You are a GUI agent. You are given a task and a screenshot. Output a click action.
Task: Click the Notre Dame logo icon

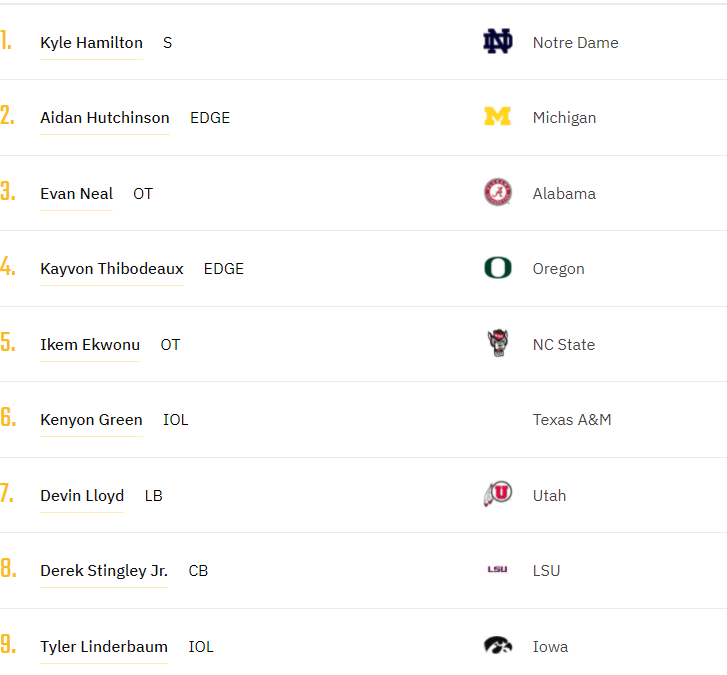(497, 42)
